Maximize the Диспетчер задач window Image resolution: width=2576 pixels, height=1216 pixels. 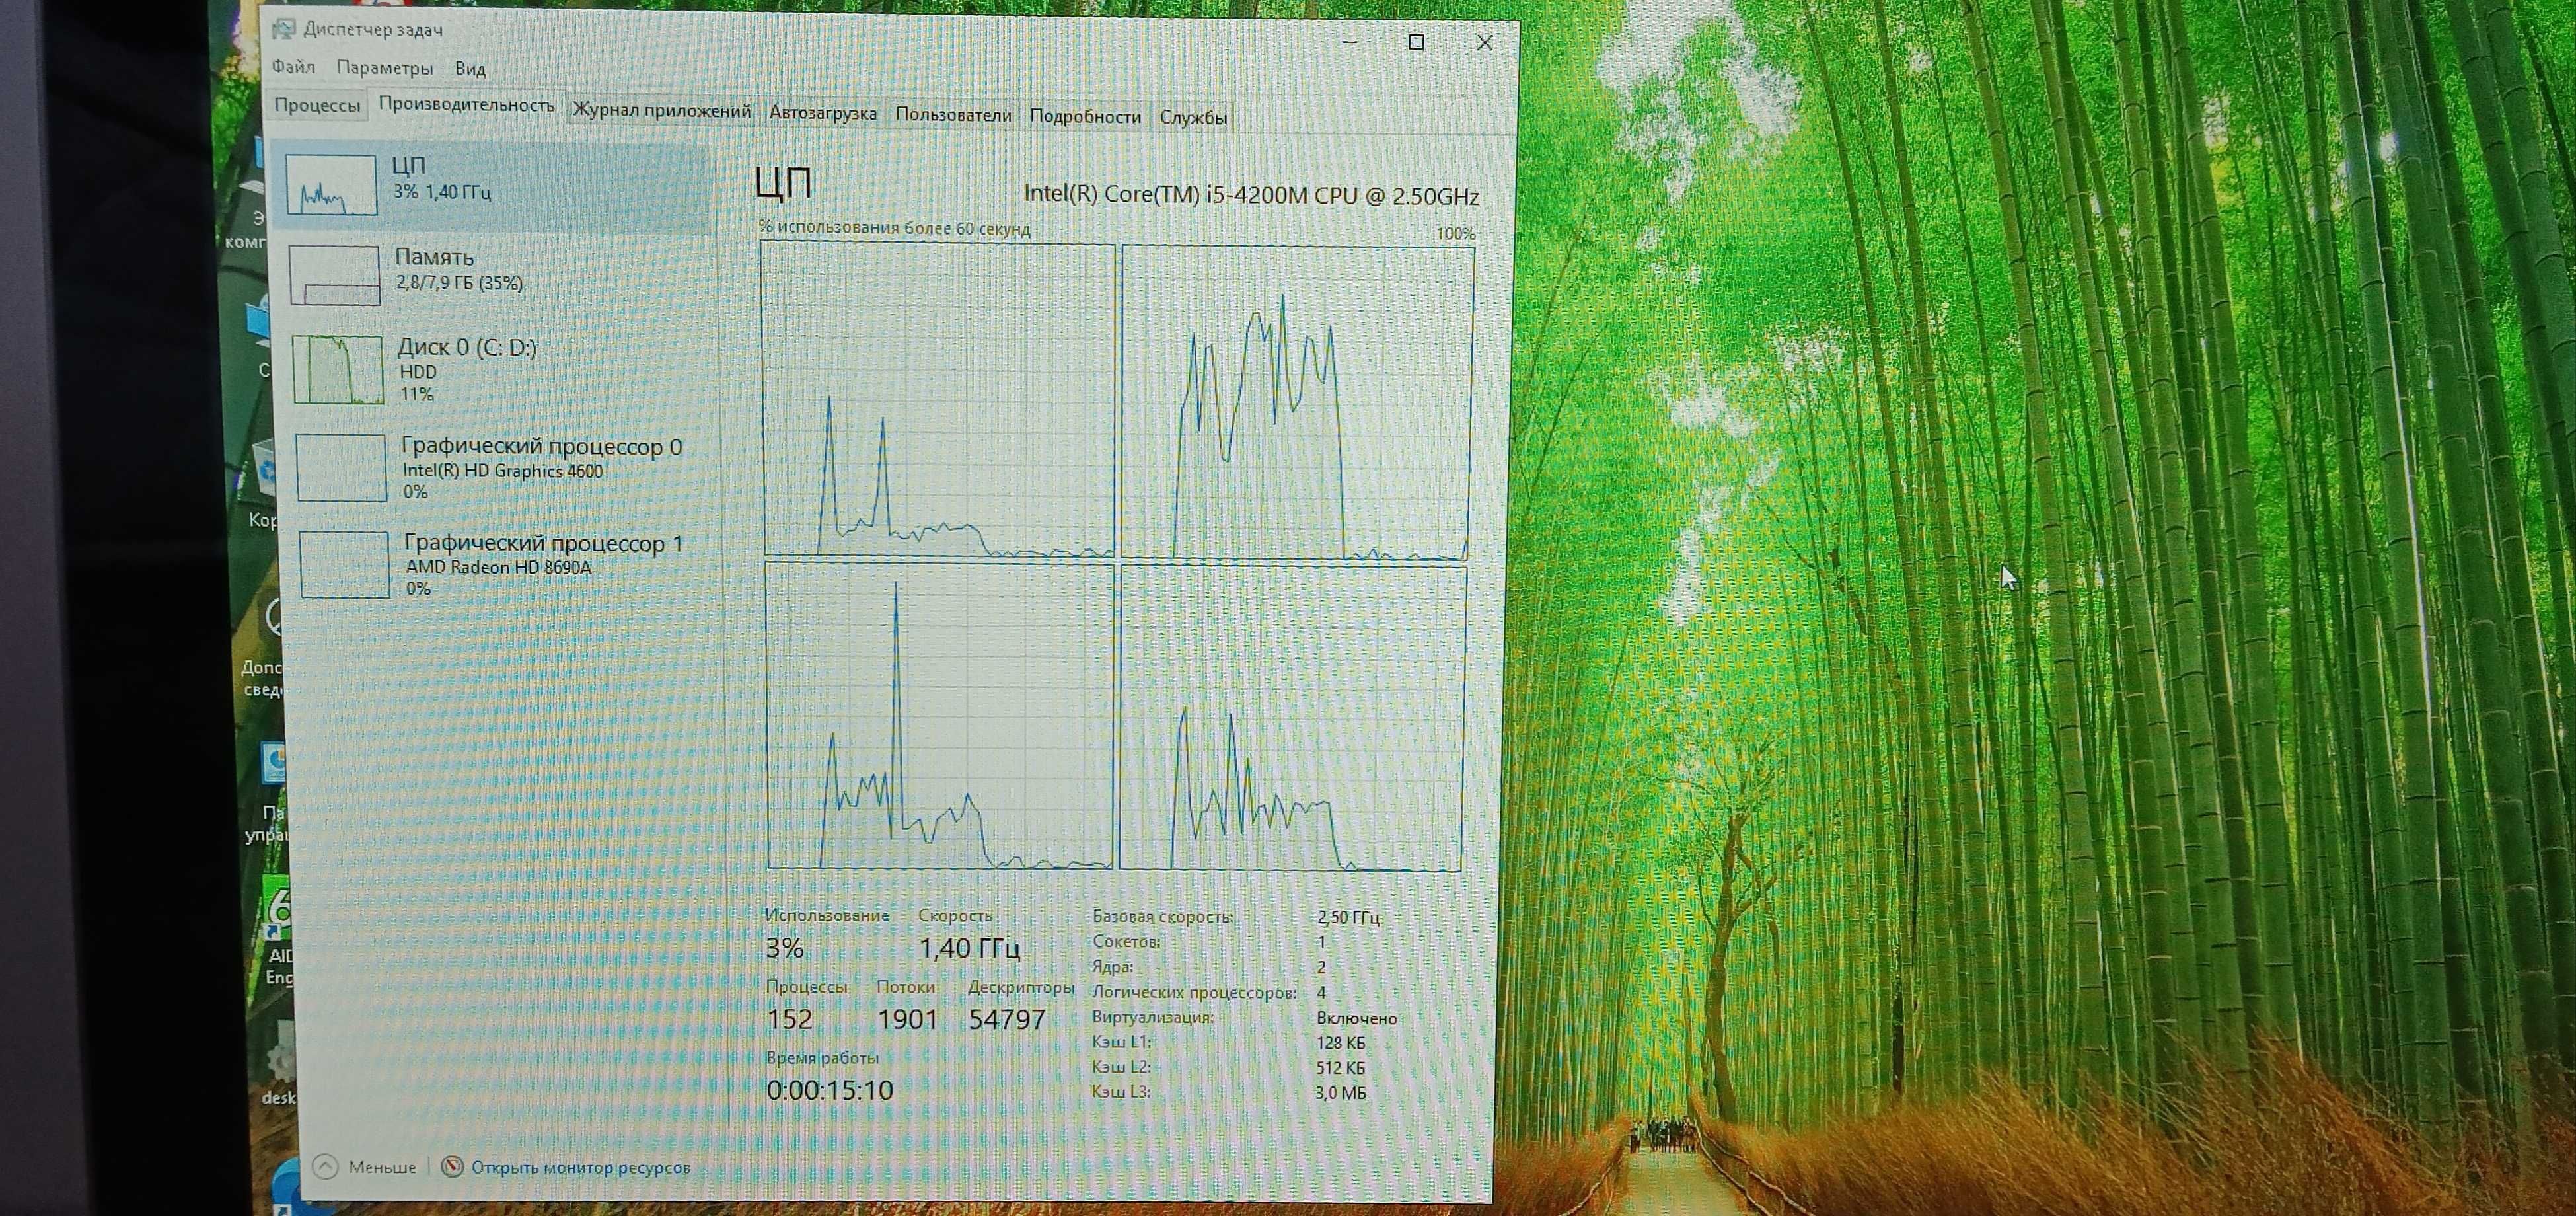1416,42
